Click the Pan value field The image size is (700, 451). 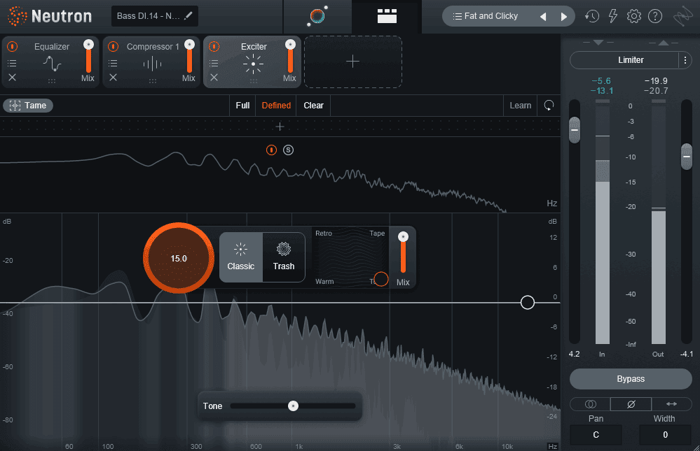(596, 434)
